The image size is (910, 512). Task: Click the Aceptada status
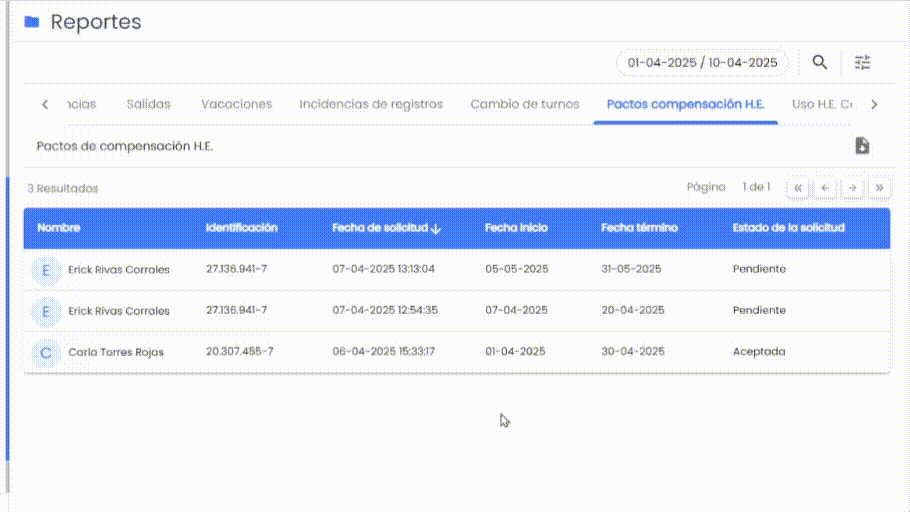759,351
